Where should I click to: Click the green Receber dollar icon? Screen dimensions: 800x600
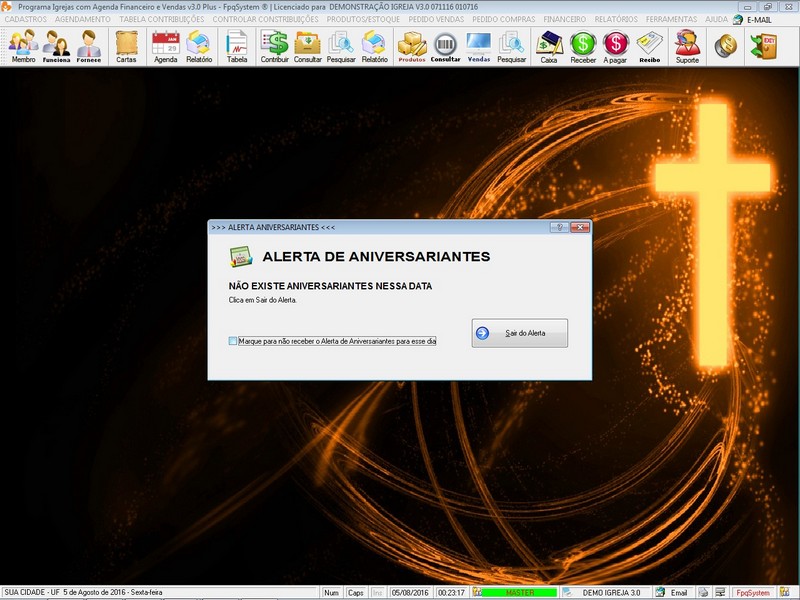(583, 46)
